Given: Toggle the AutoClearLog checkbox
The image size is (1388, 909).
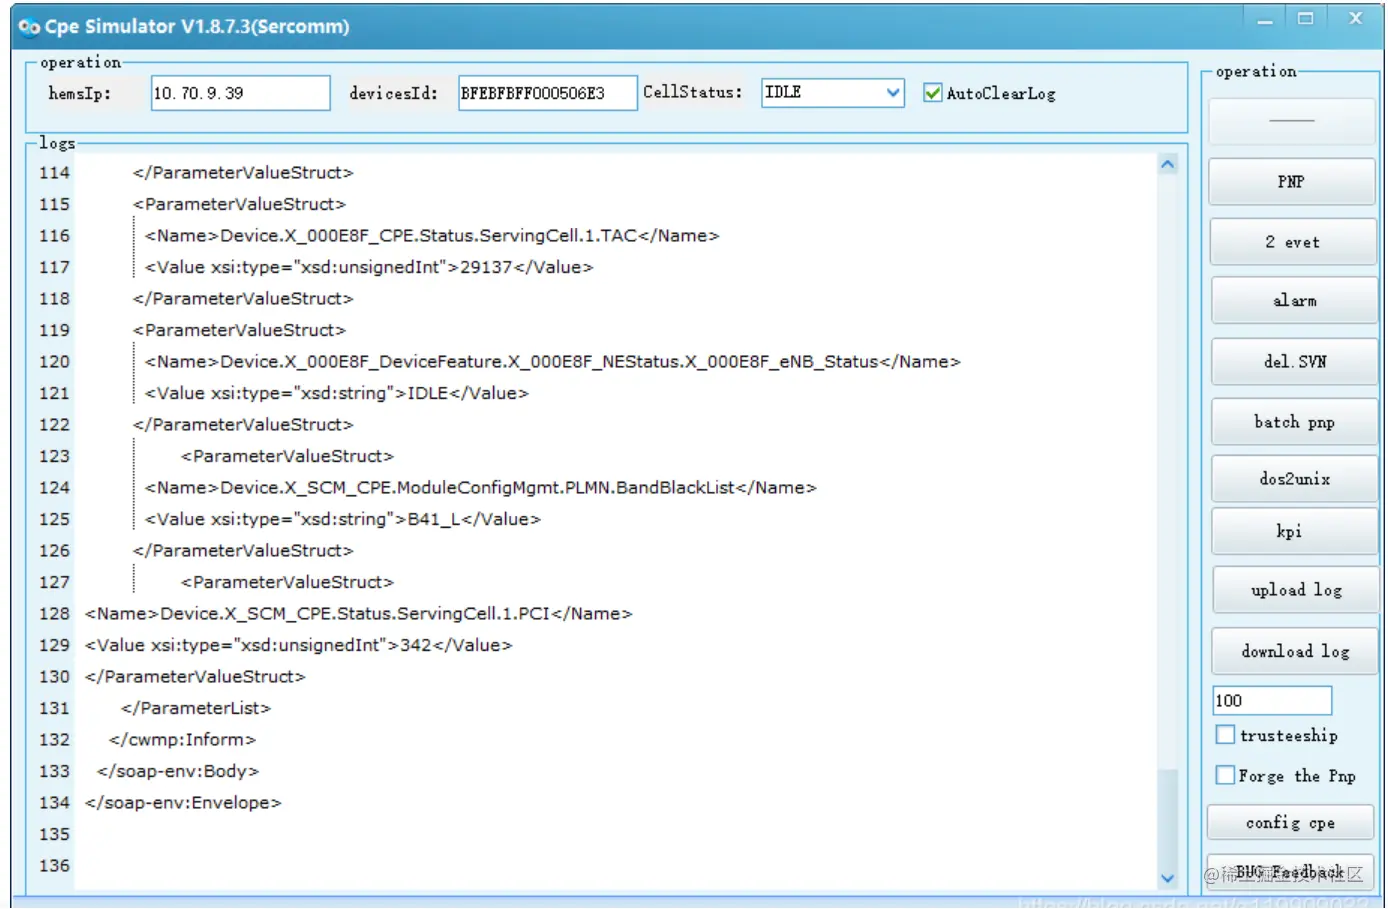Looking at the screenshot, I should 932,93.
